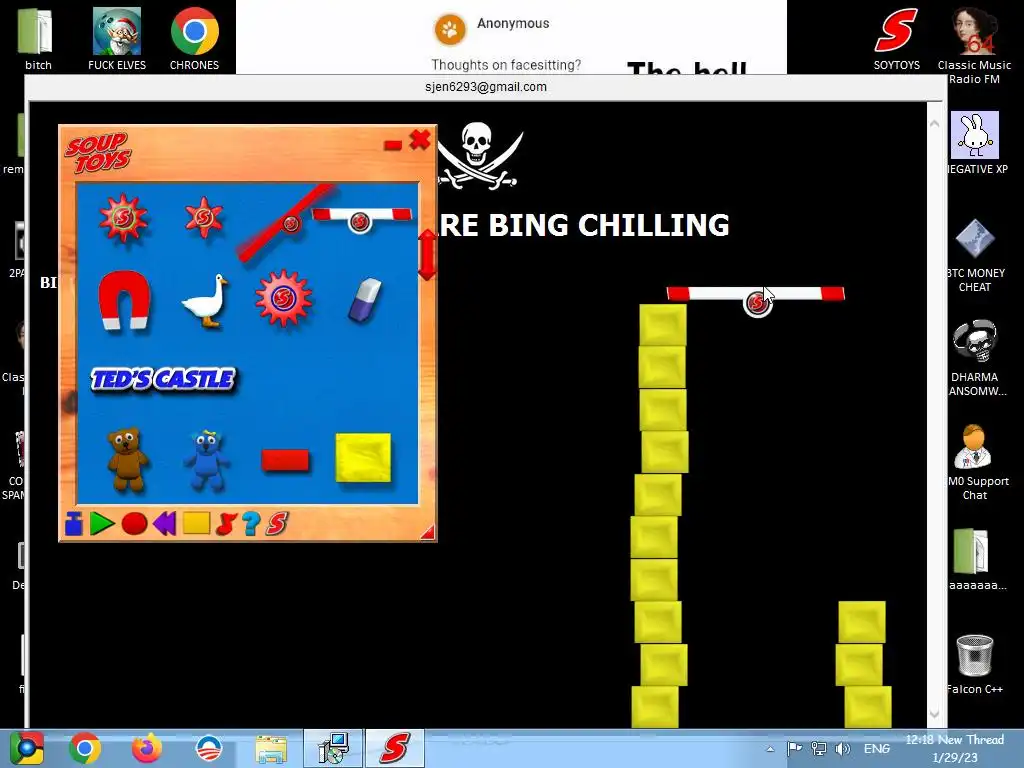Toggle sound with the red music note
This screenshot has width=1024, height=768.
225,524
